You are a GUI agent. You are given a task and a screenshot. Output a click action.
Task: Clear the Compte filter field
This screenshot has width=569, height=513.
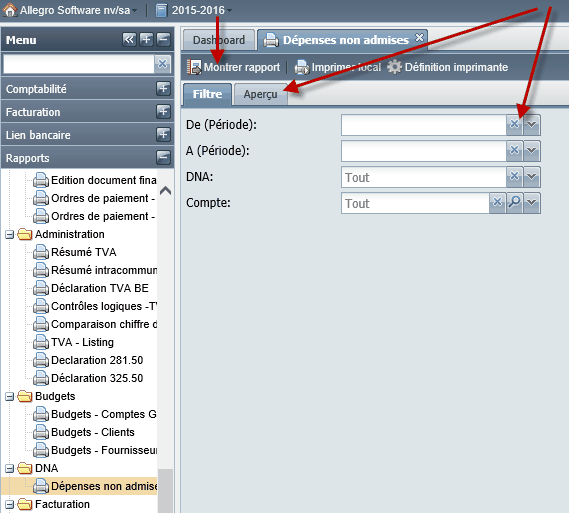click(x=497, y=203)
